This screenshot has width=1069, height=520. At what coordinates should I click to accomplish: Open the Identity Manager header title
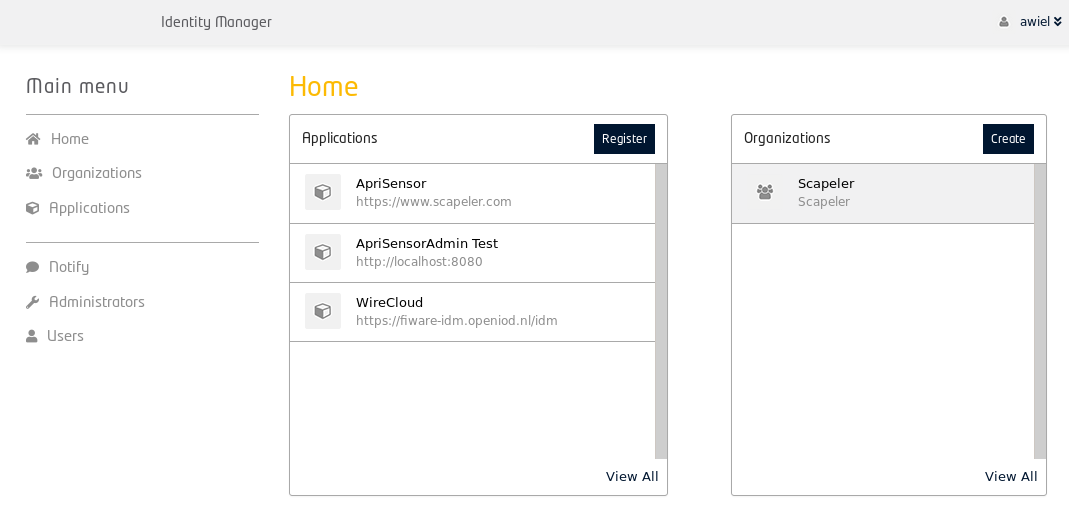[x=216, y=22]
